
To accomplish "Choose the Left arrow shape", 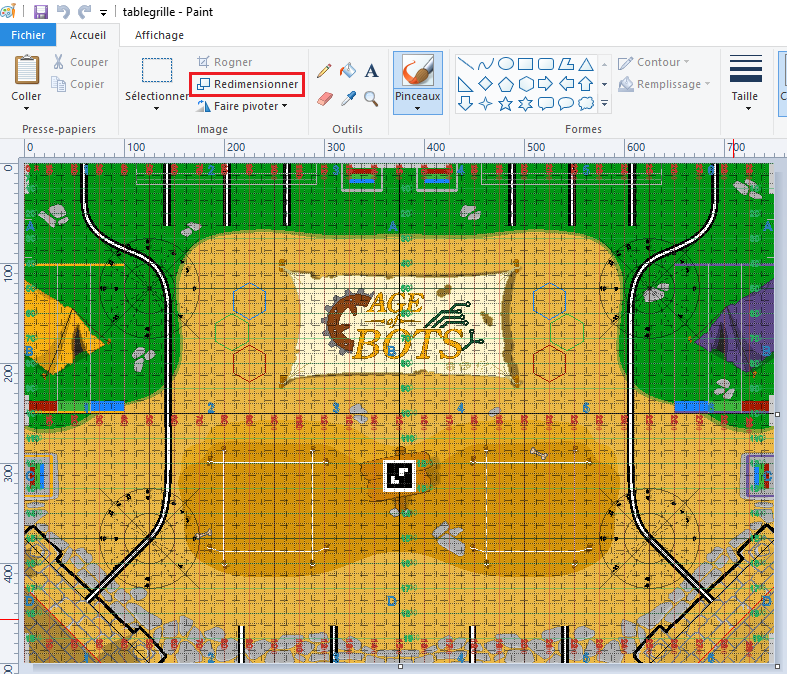I will pyautogui.click(x=566, y=84).
